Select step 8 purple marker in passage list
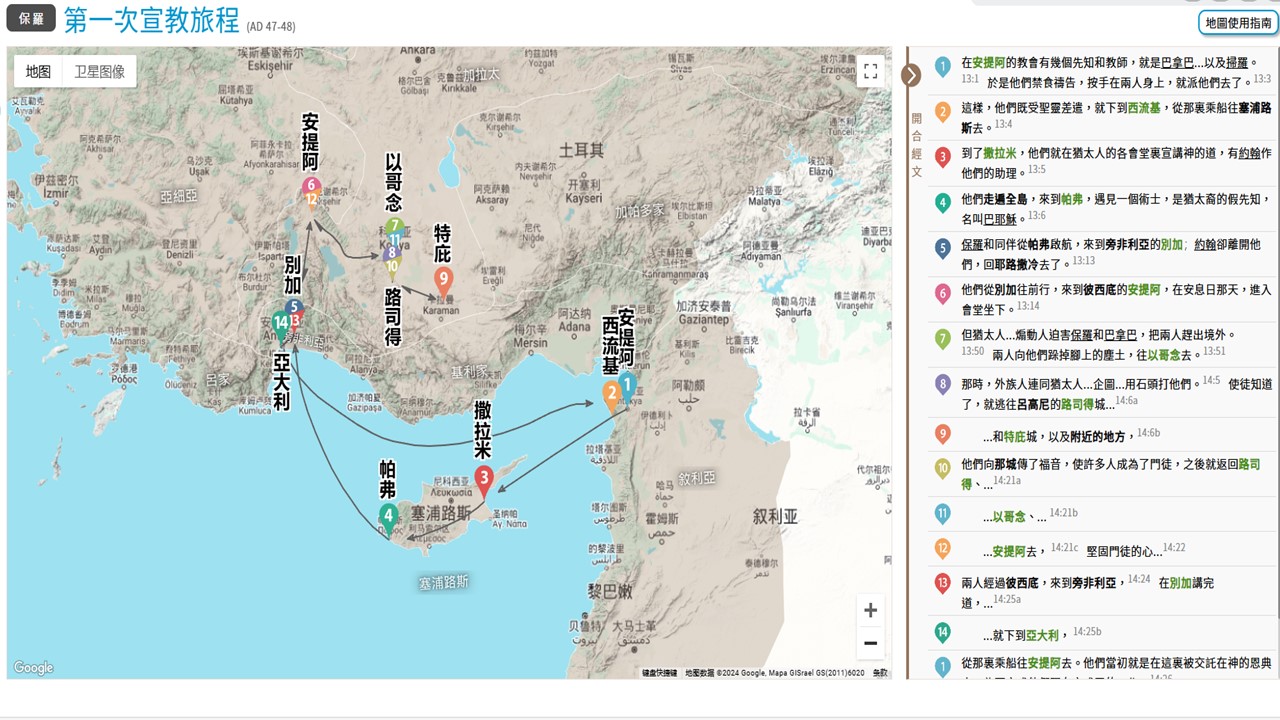Image resolution: width=1280 pixels, height=720 pixels. (942, 384)
